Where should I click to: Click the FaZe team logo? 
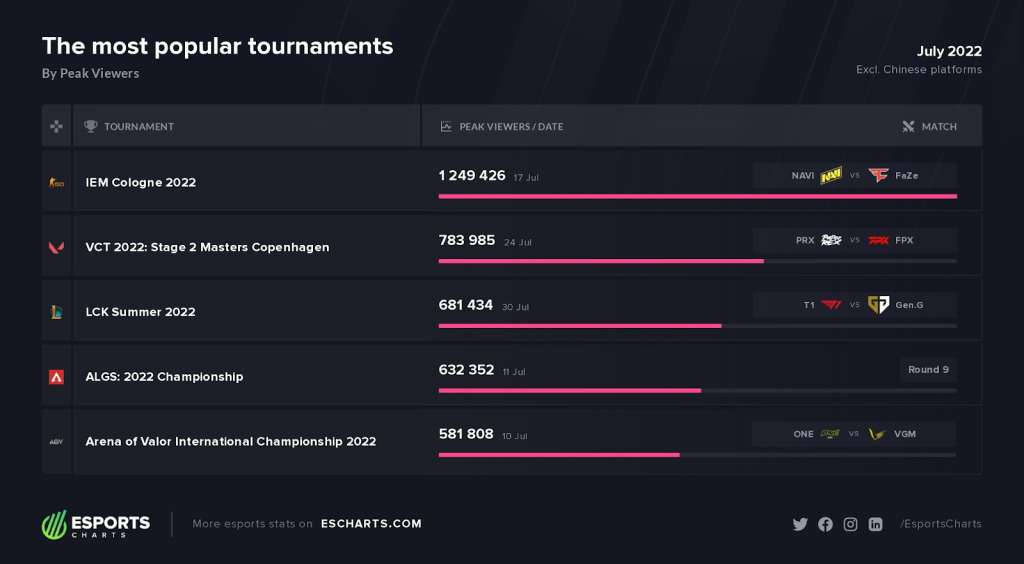878,176
